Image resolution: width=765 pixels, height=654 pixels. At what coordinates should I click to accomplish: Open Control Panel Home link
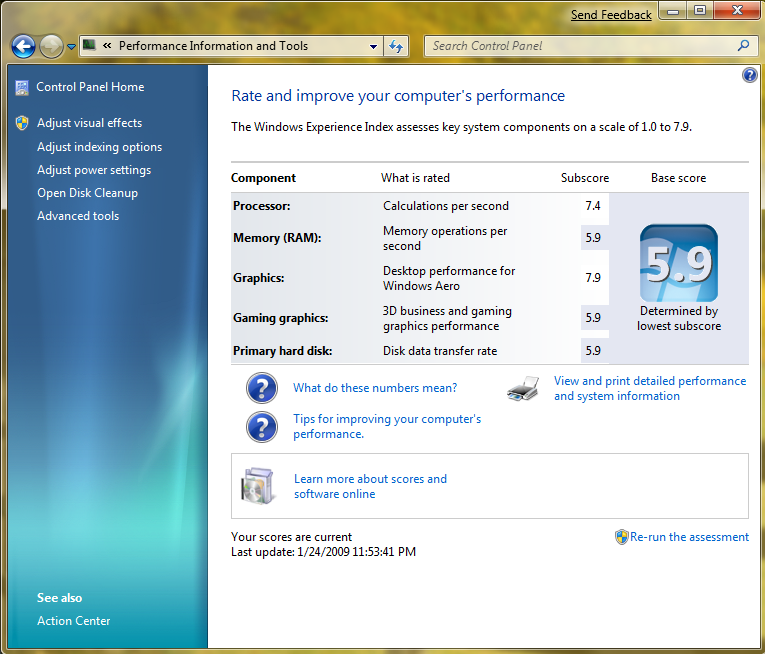[90, 87]
